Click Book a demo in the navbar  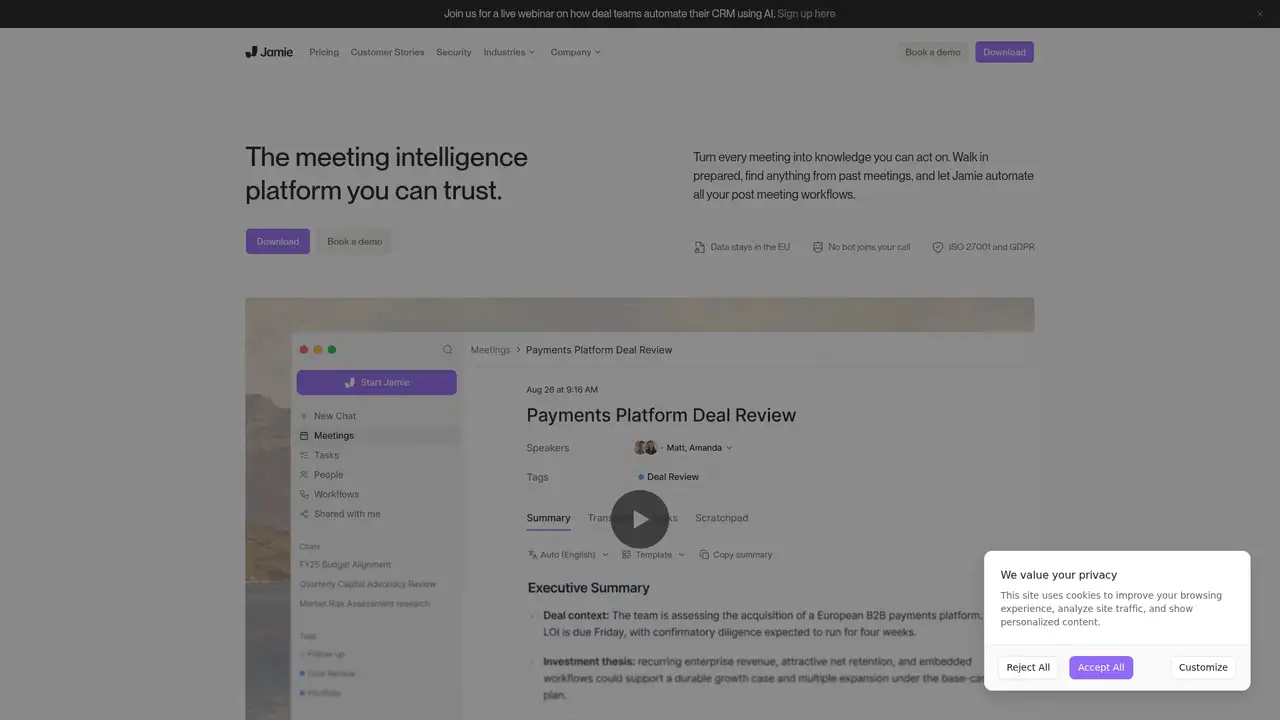(x=933, y=52)
